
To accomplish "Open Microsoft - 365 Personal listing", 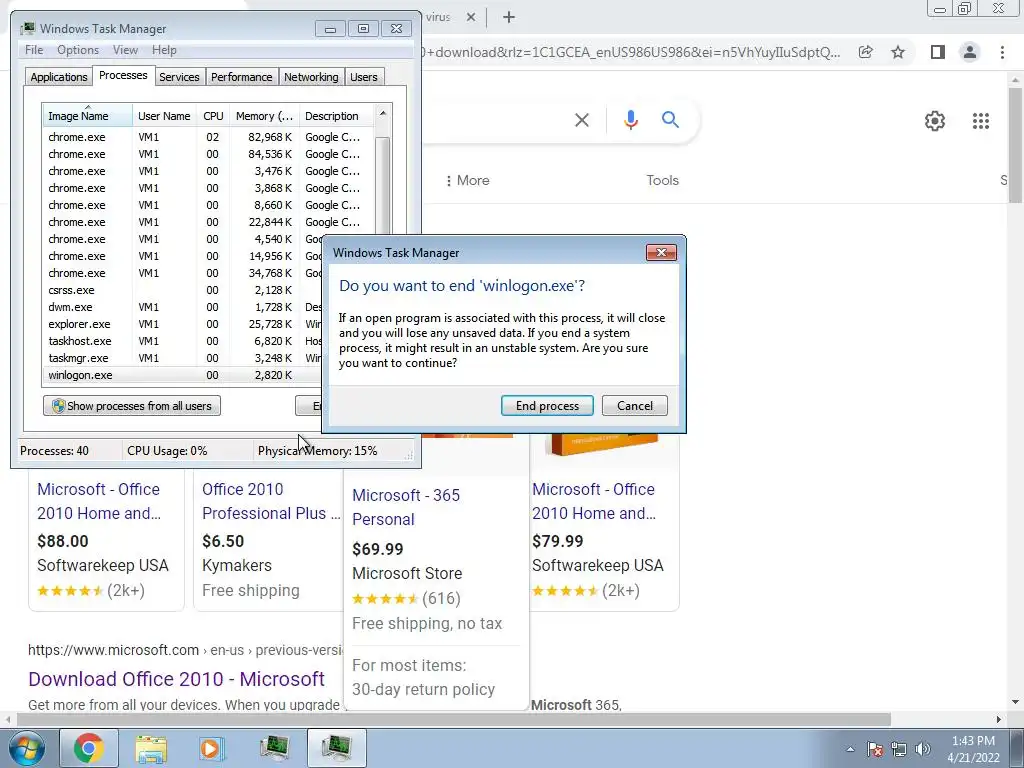I will (x=406, y=507).
